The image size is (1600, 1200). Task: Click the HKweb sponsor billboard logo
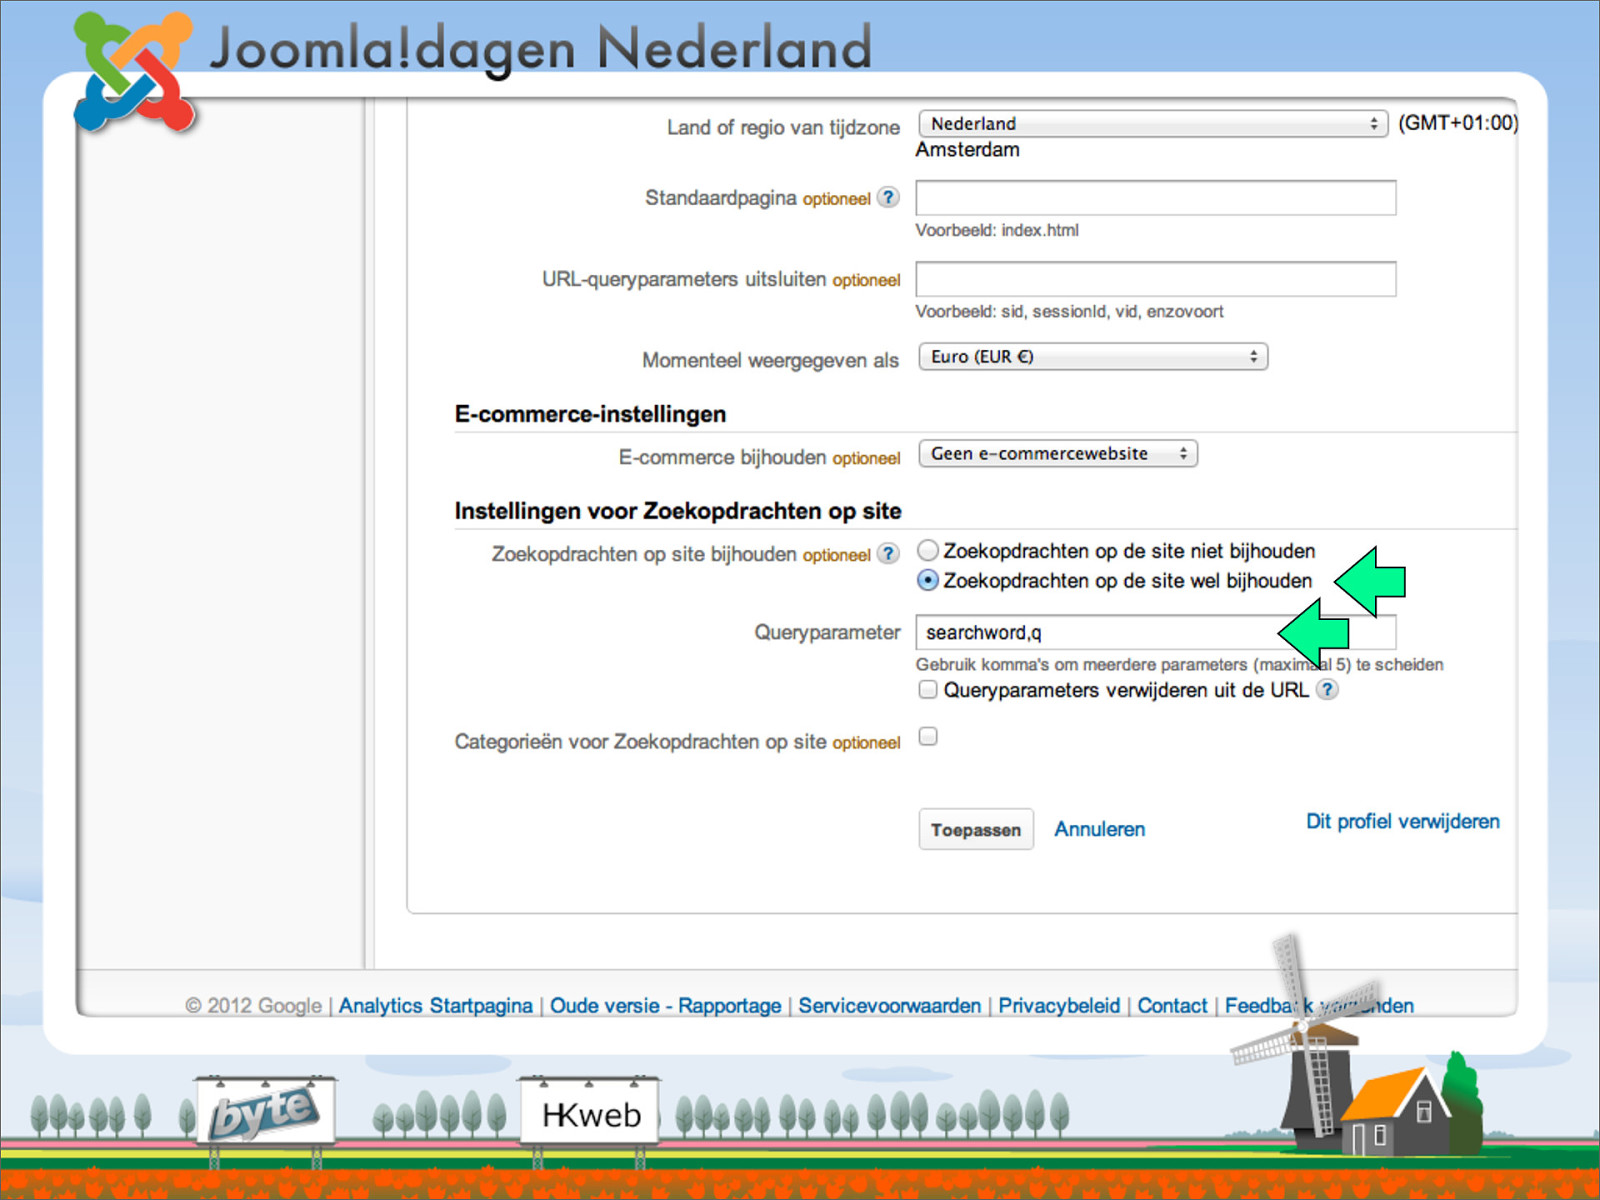pyautogui.click(x=590, y=1112)
